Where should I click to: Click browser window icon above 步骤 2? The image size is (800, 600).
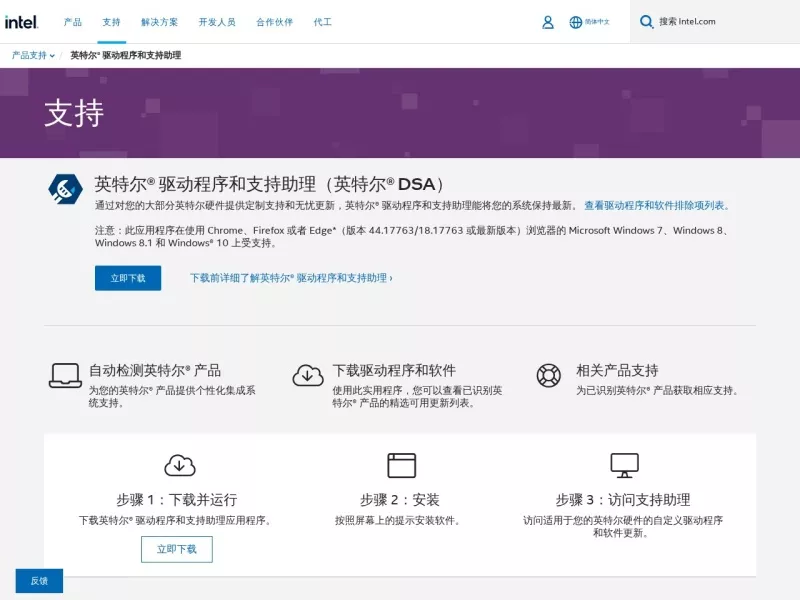pos(402,465)
